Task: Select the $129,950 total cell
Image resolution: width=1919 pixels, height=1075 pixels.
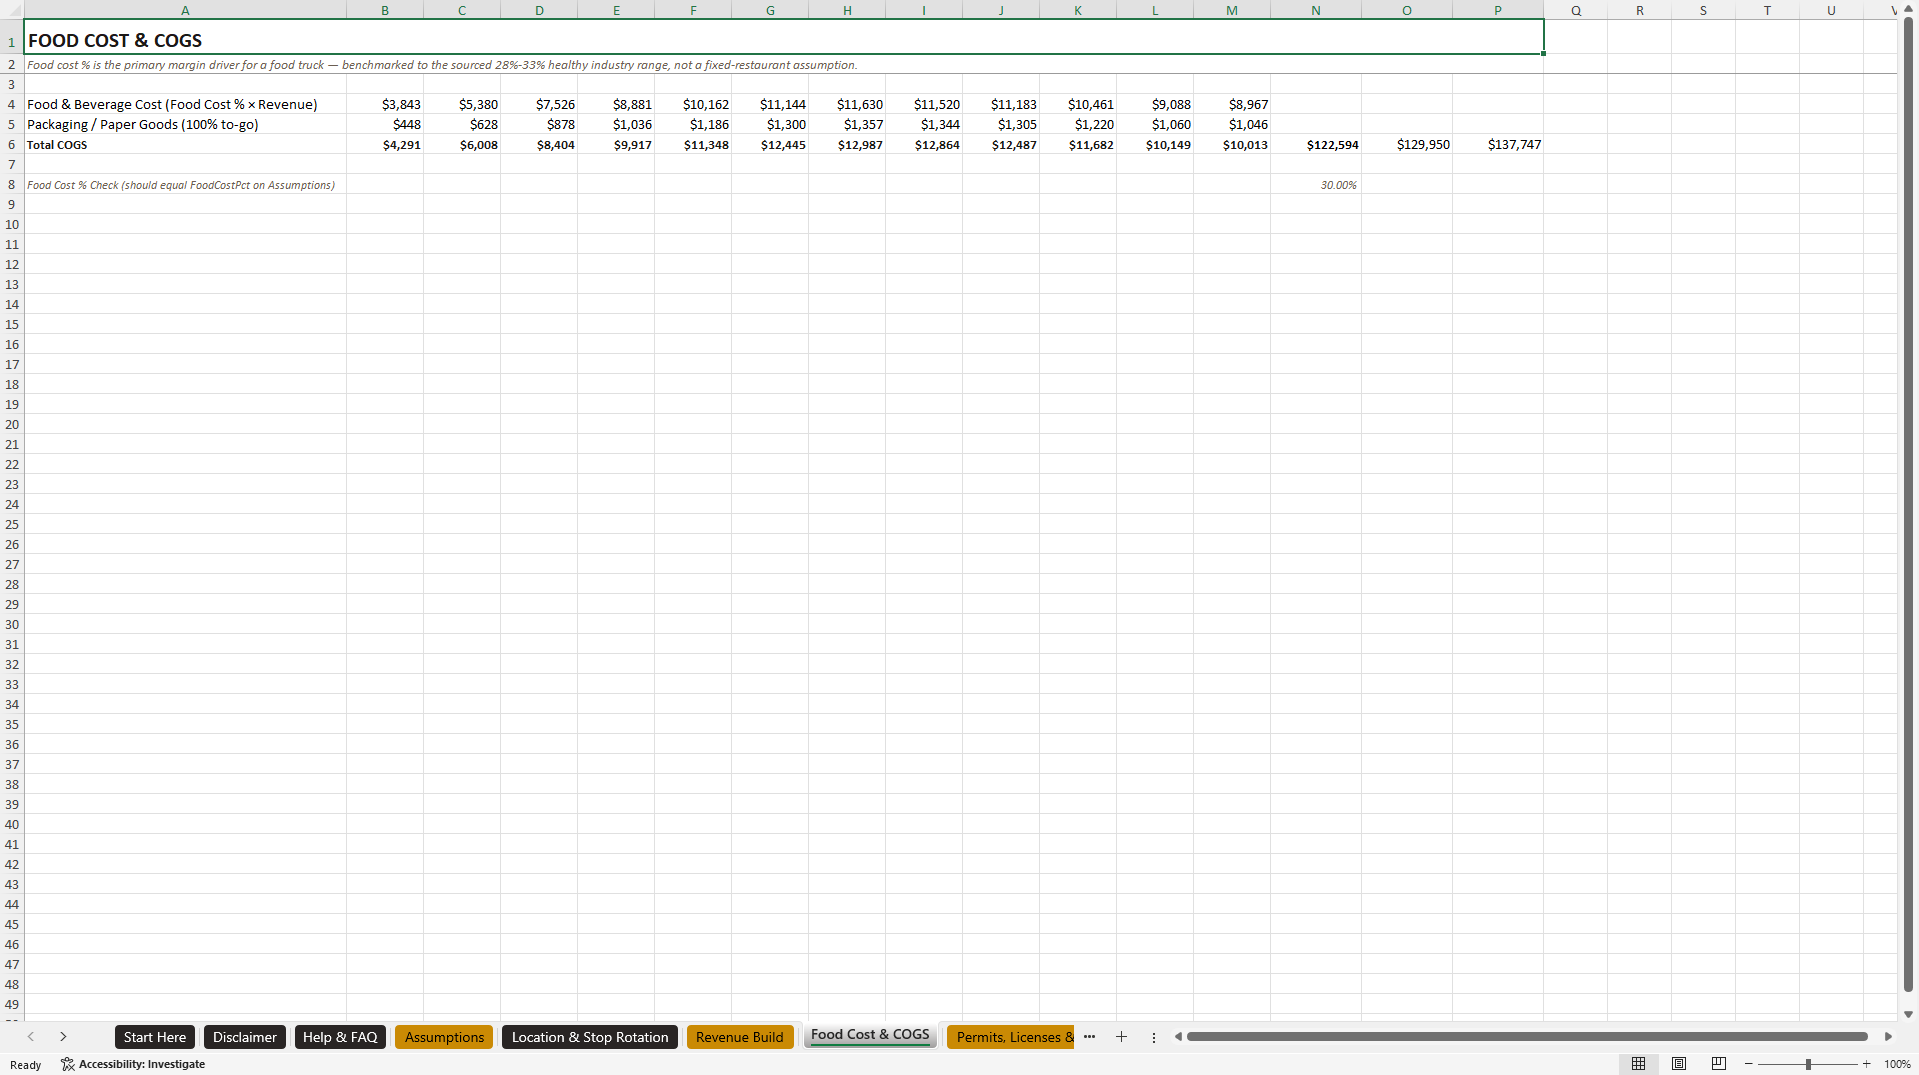Action: (1407, 144)
